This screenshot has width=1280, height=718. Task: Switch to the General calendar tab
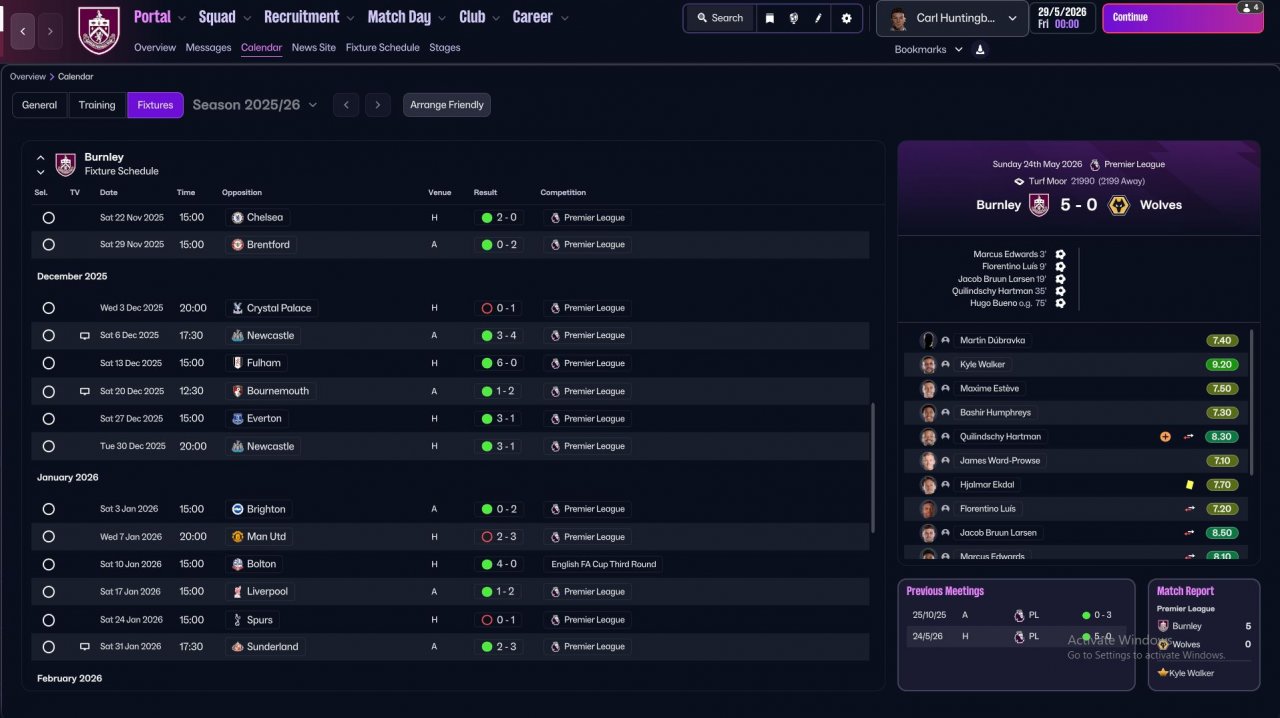pos(40,105)
